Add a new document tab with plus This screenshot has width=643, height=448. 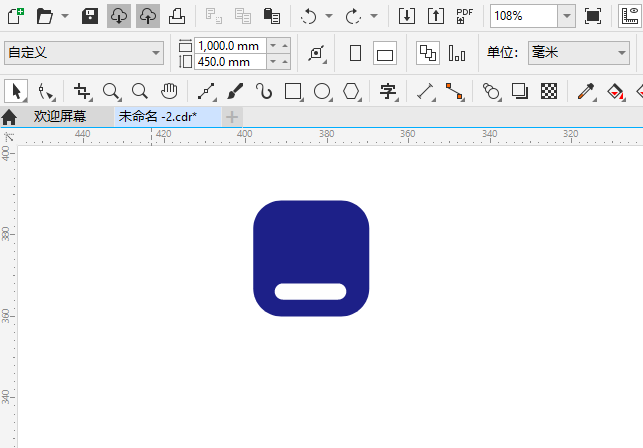click(x=232, y=117)
